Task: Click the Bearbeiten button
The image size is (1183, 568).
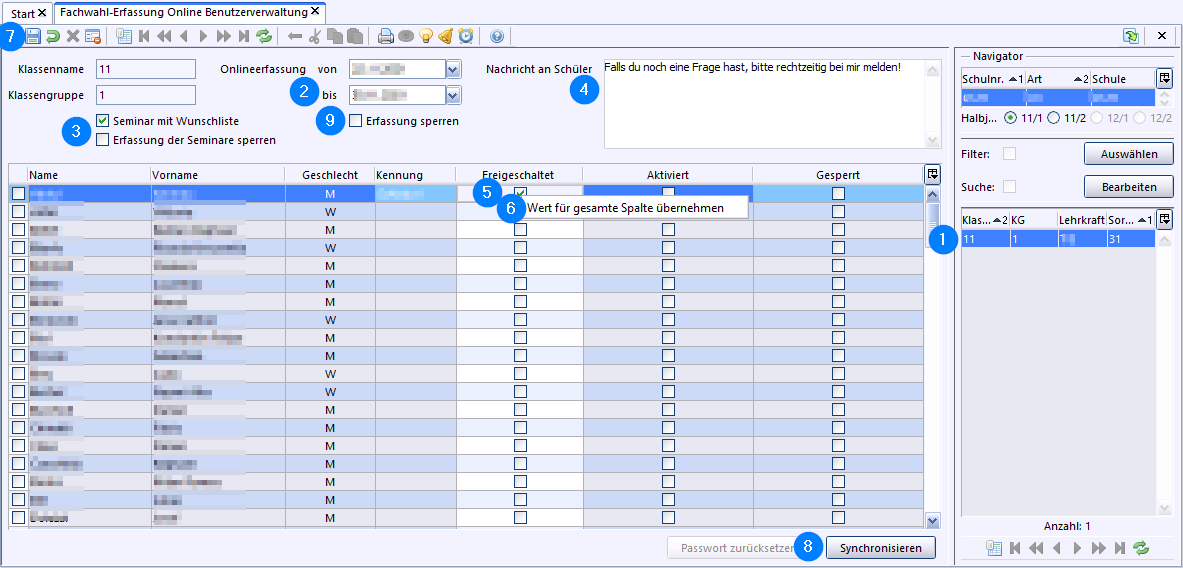Action: click(x=1129, y=186)
